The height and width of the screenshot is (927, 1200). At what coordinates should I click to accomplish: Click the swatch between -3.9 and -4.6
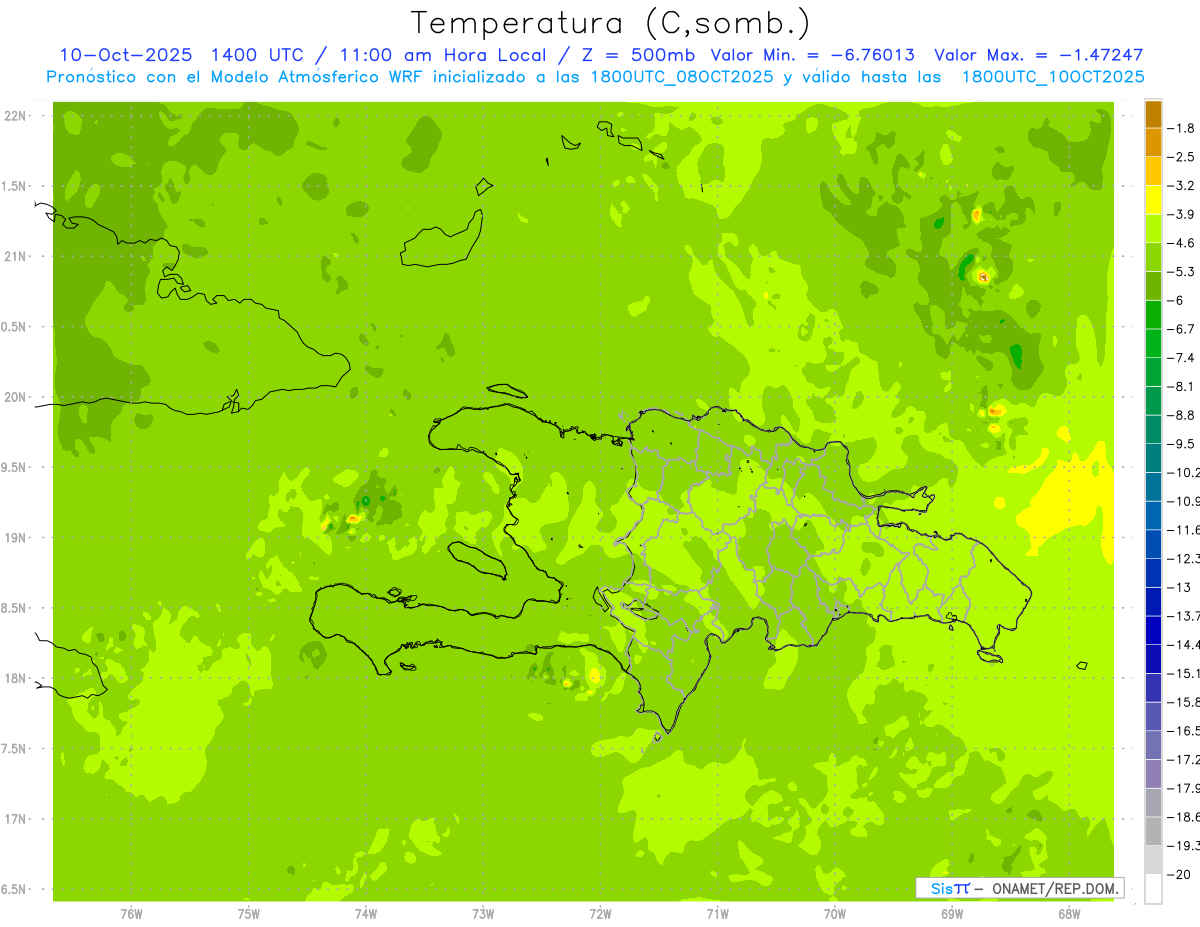click(x=1153, y=228)
